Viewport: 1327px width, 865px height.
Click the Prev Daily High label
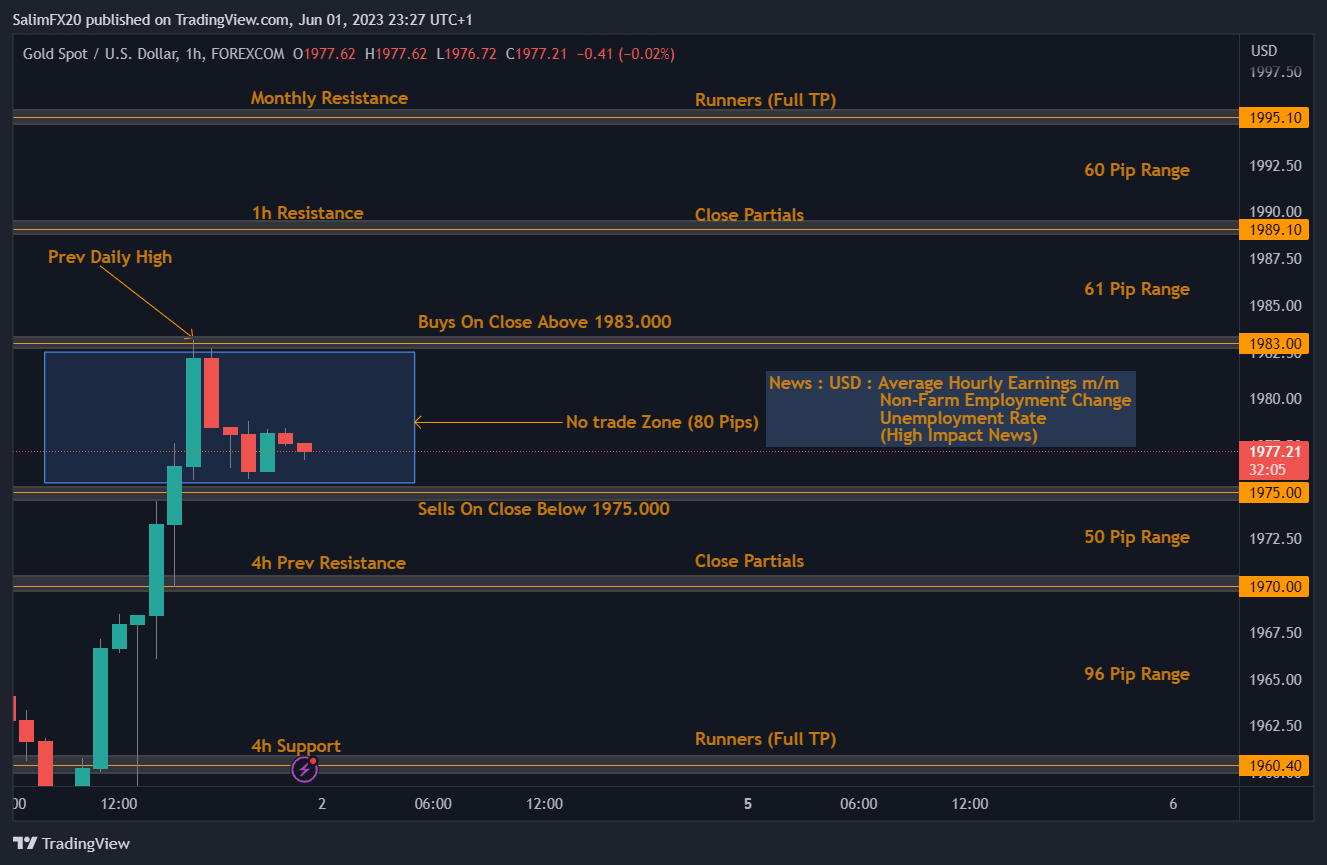pyautogui.click(x=110, y=256)
